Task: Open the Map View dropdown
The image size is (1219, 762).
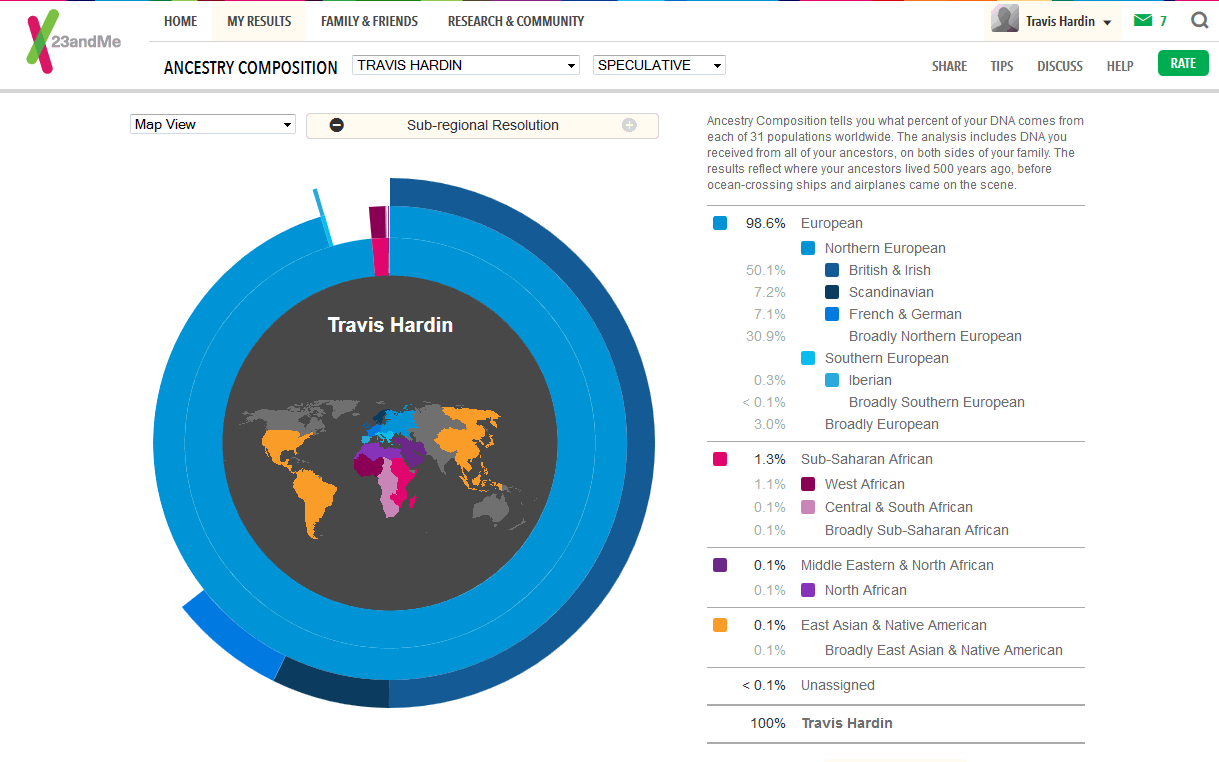Action: pyautogui.click(x=213, y=124)
